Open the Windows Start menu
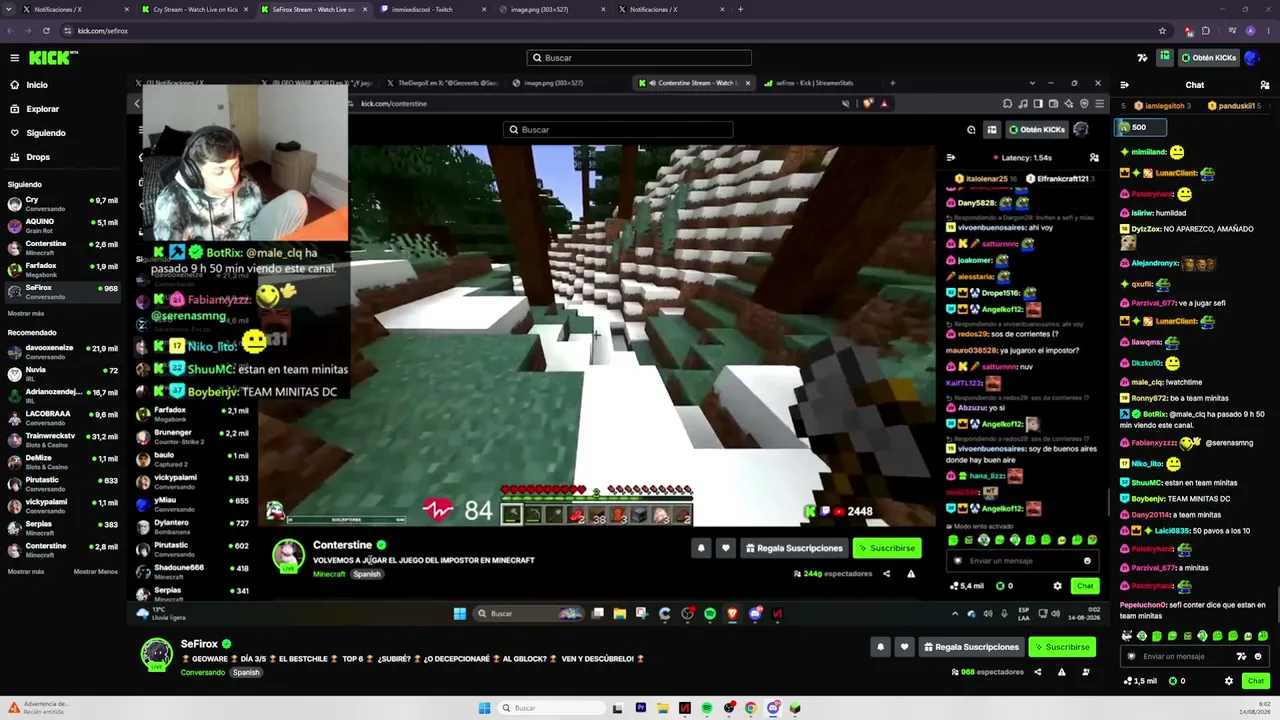The image size is (1280, 720). [x=484, y=708]
